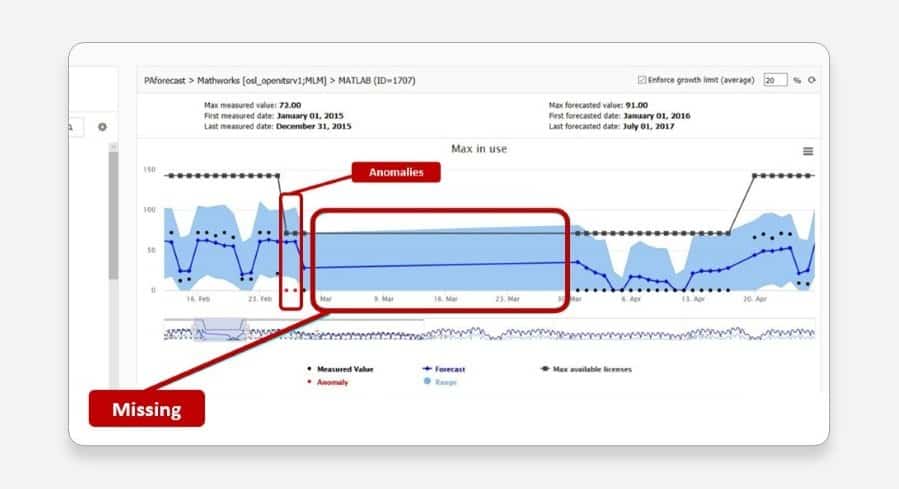The width and height of the screenshot is (899, 489).
Task: Select the Mathworks breadcrumb entry
Action: click(x=262, y=81)
